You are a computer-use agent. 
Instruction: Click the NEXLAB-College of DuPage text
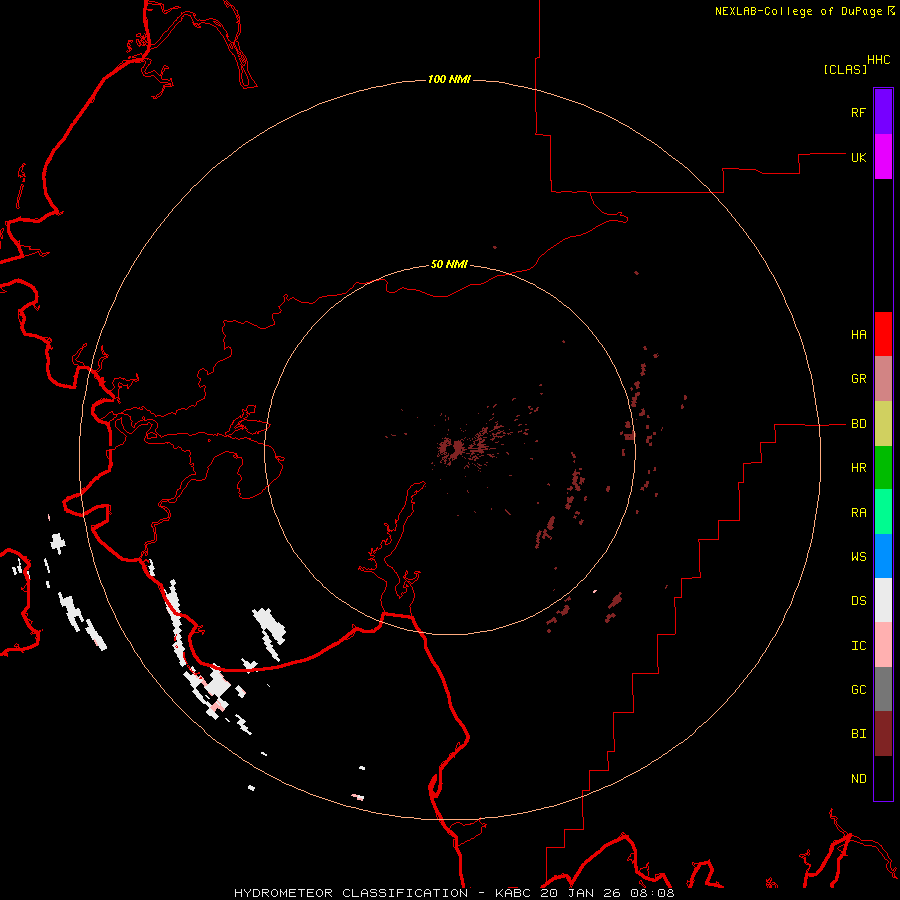point(800,11)
